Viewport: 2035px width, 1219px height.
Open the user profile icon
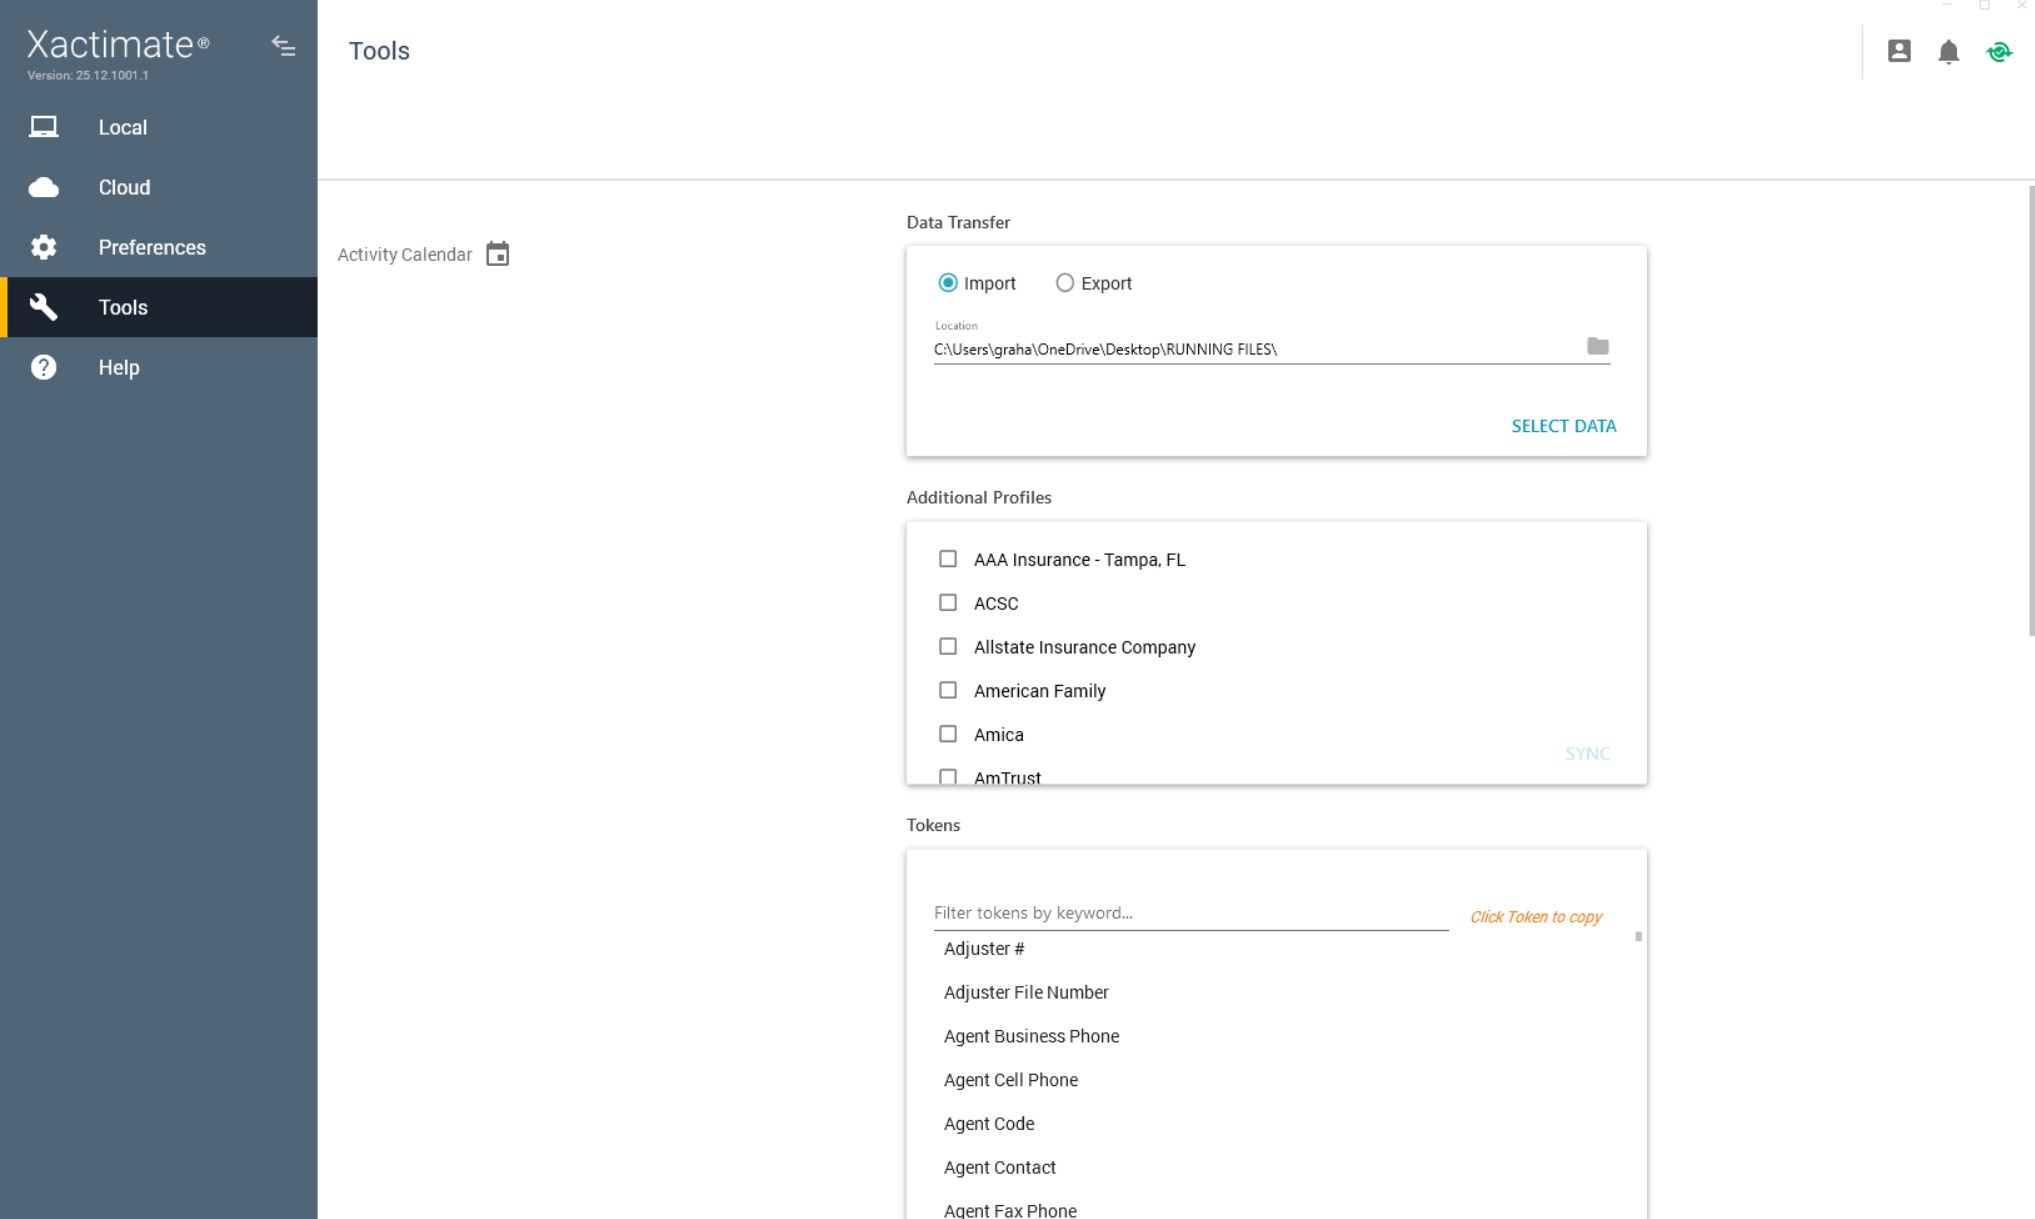(1898, 51)
